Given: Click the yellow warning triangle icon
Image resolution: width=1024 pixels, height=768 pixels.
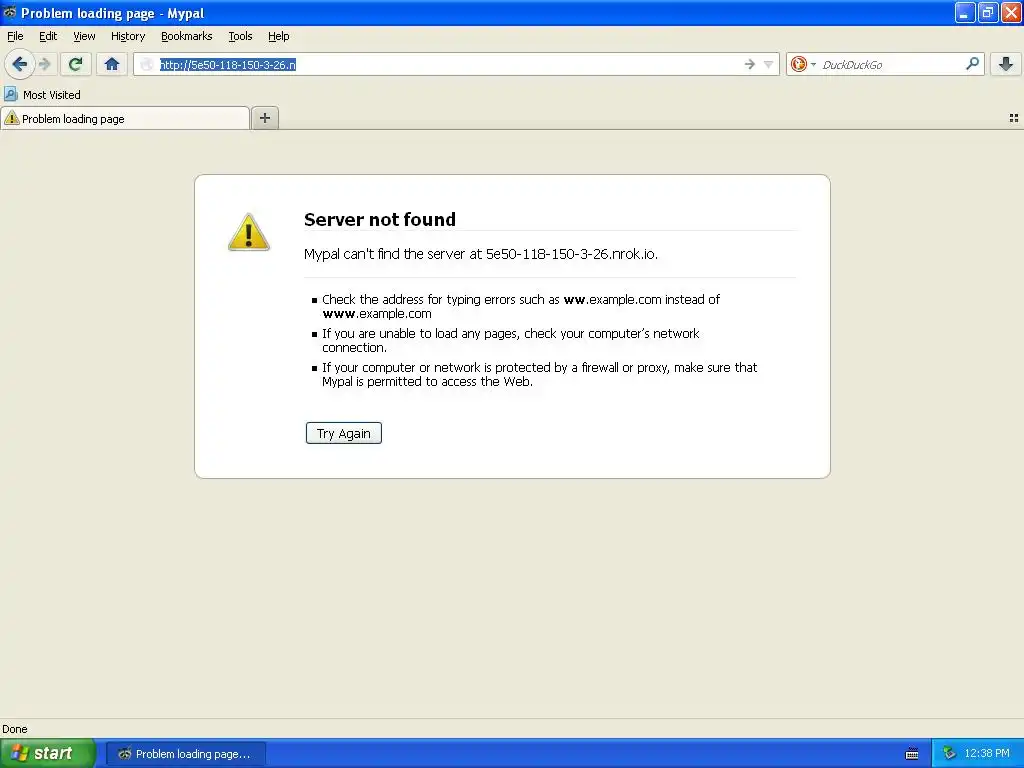Looking at the screenshot, I should (249, 232).
